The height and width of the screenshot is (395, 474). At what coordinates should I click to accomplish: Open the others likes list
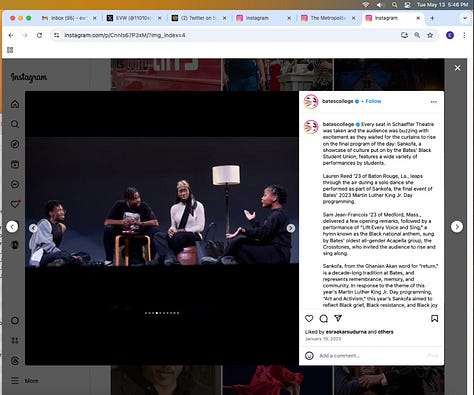coord(386,332)
